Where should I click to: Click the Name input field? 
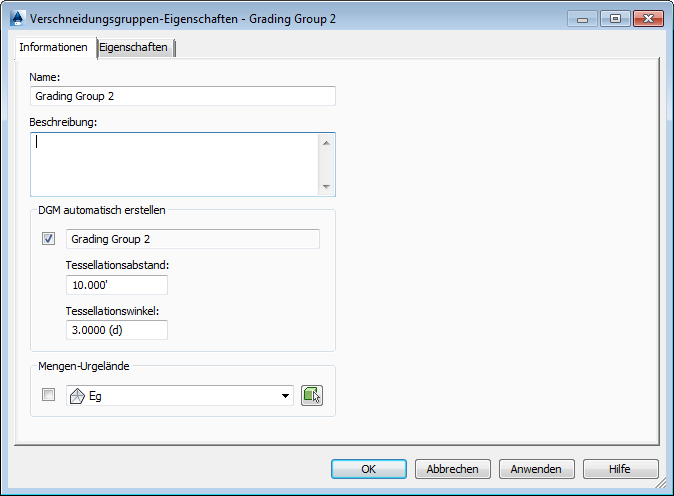click(183, 96)
